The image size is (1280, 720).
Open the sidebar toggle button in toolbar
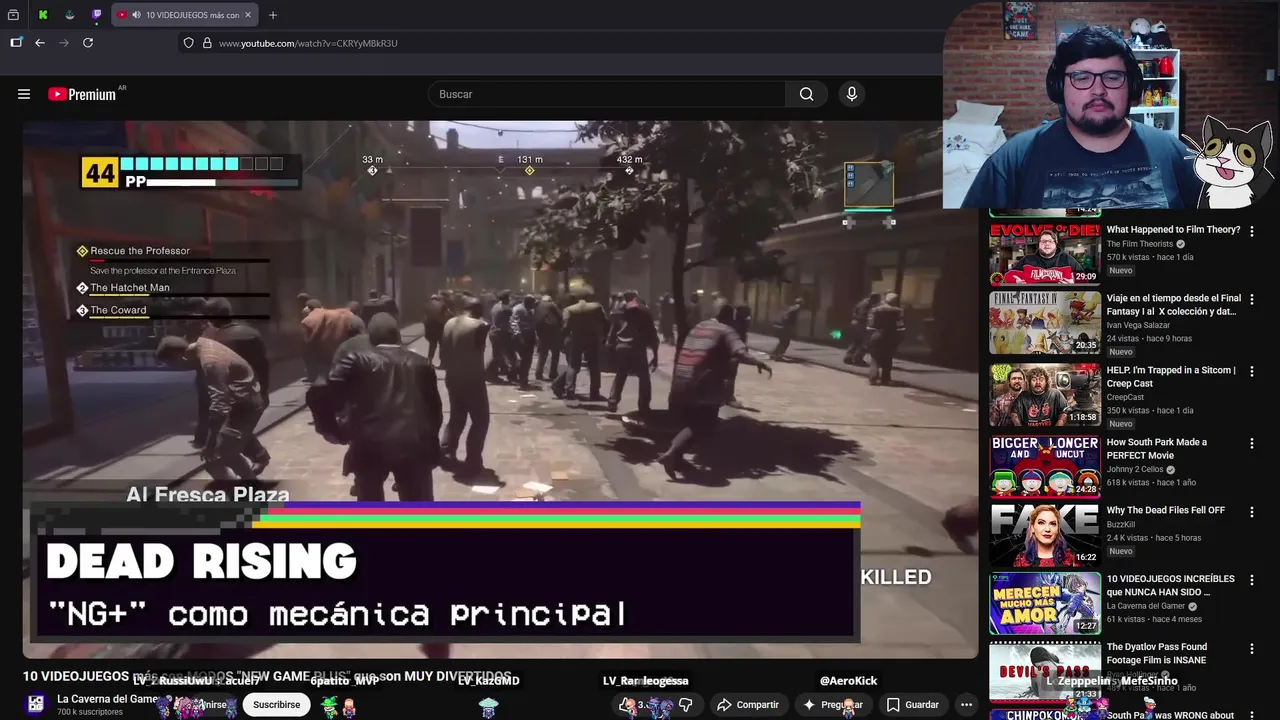pyautogui.click(x=16, y=43)
